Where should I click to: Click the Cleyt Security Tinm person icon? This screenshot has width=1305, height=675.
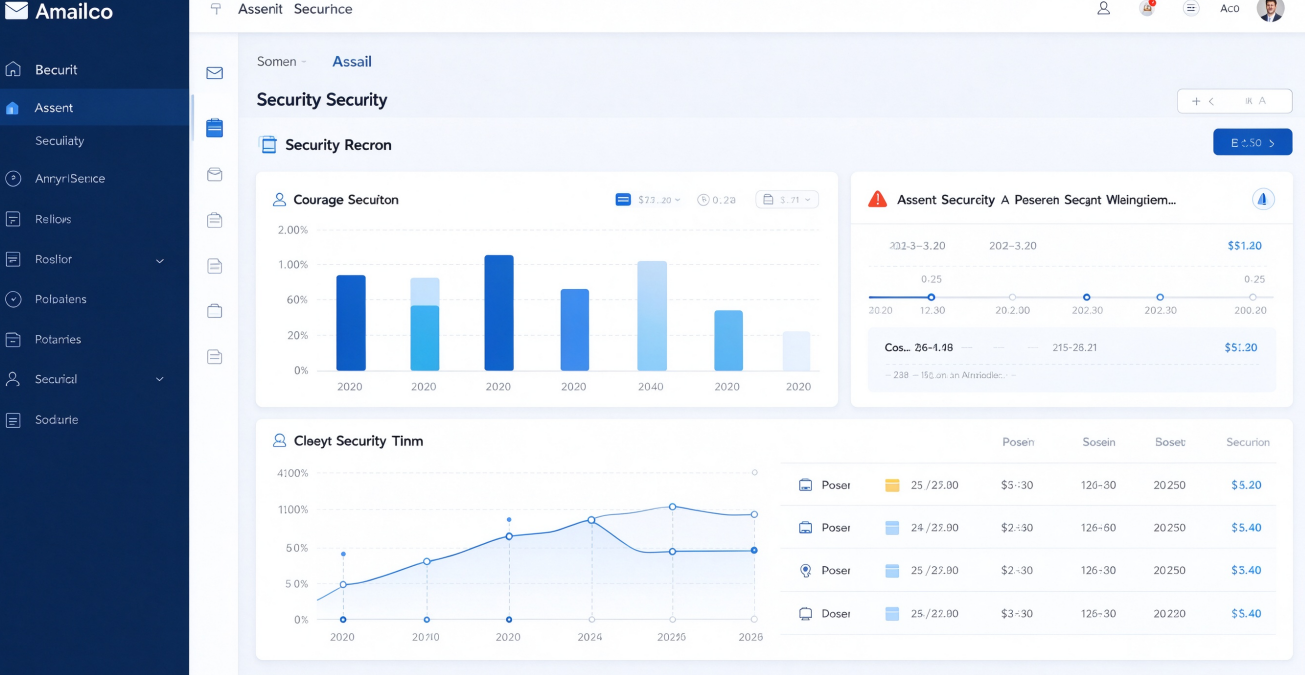279,441
